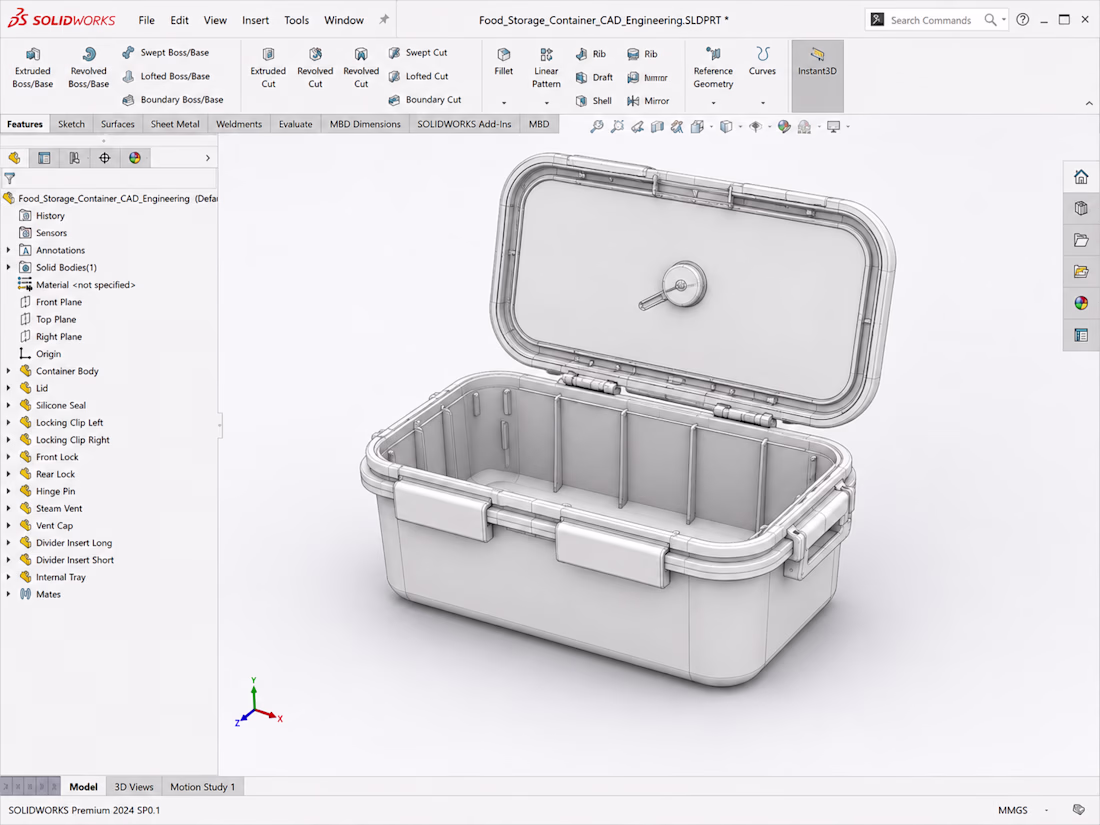Activate the Section View icon
The image size is (1100, 825).
pyautogui.click(x=657, y=126)
